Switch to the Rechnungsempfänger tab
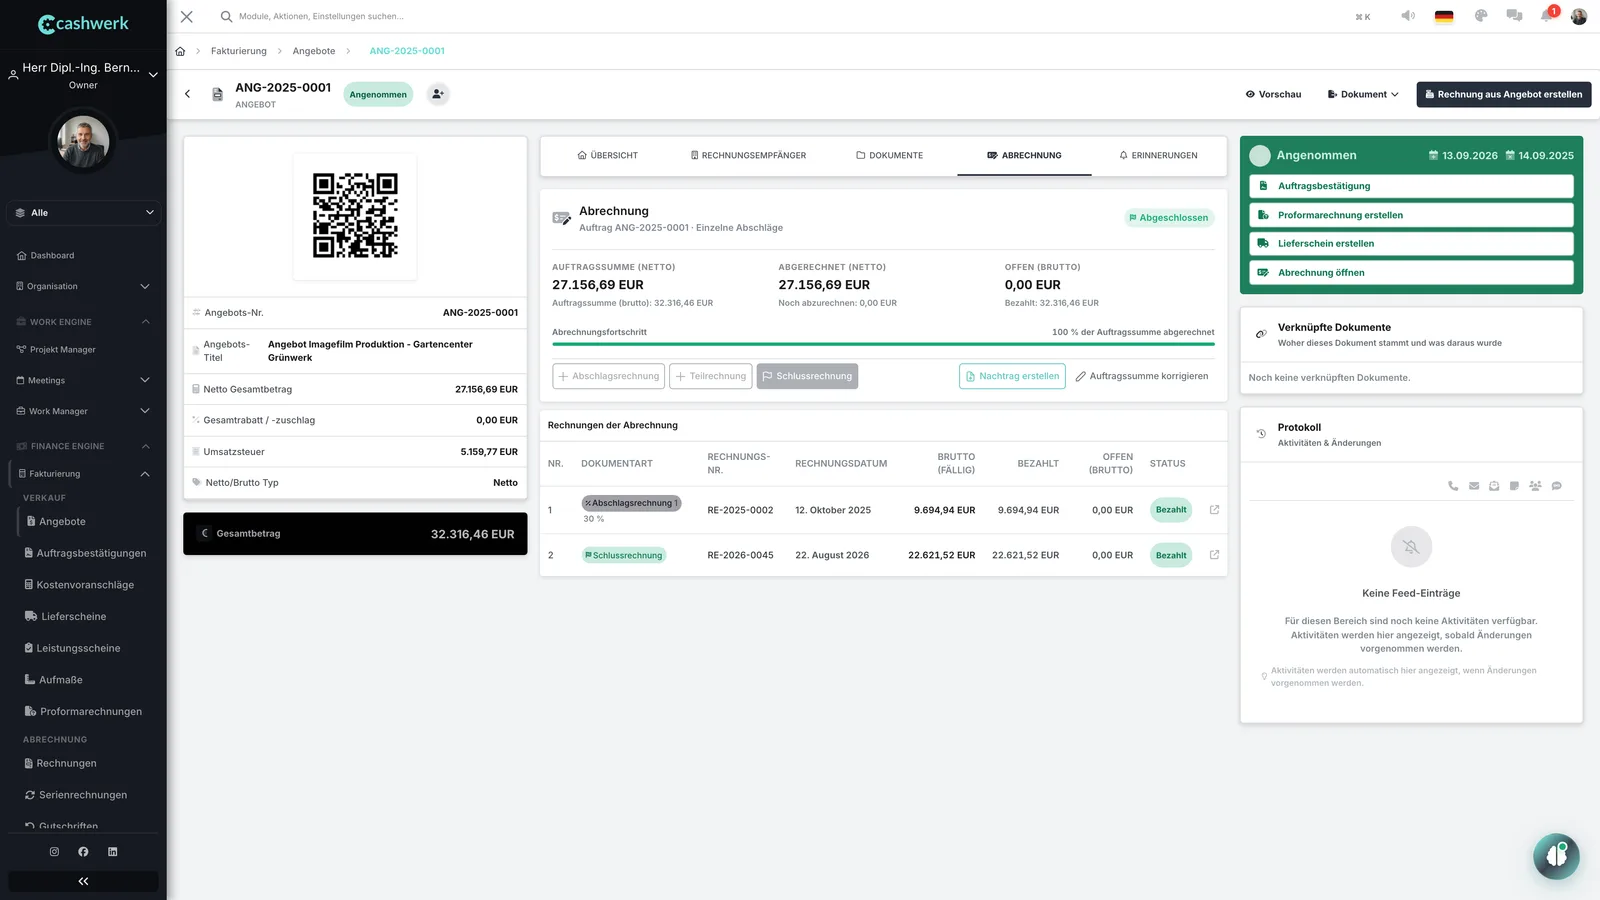 pyautogui.click(x=749, y=156)
